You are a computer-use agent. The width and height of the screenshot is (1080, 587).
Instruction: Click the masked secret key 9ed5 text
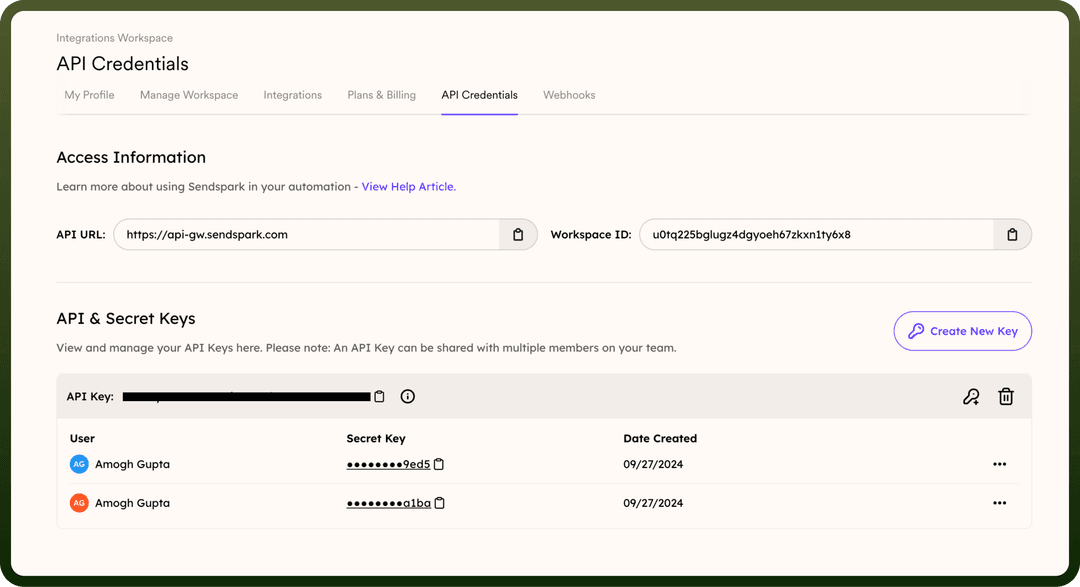(x=388, y=464)
